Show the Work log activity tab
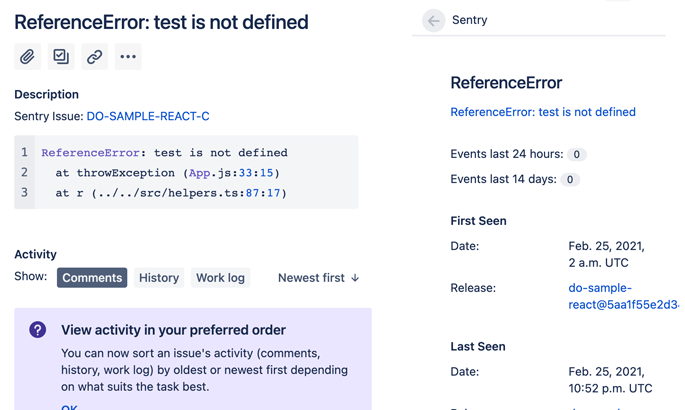 coord(220,278)
